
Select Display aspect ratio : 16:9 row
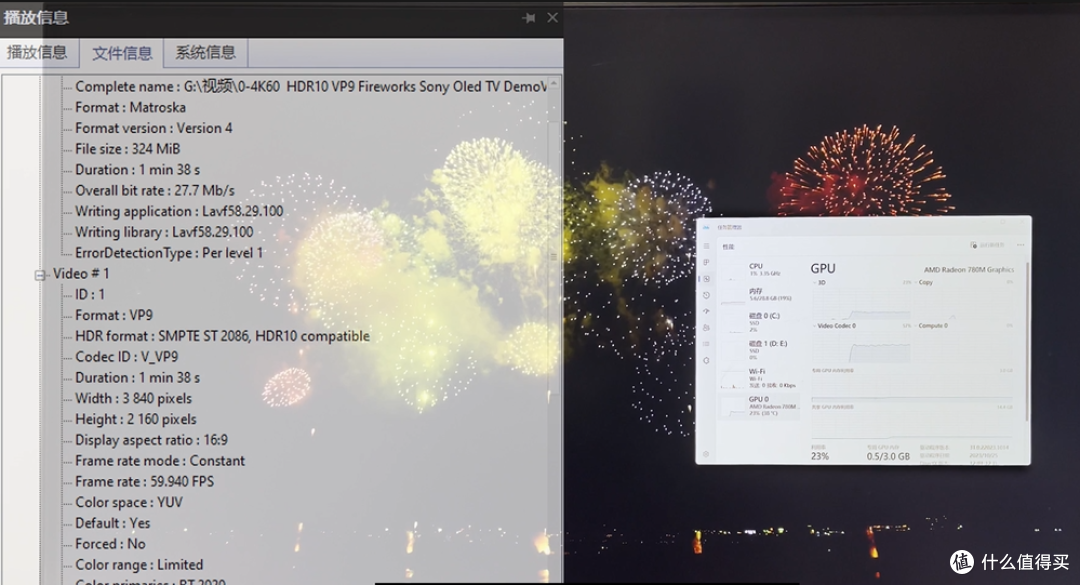click(152, 440)
